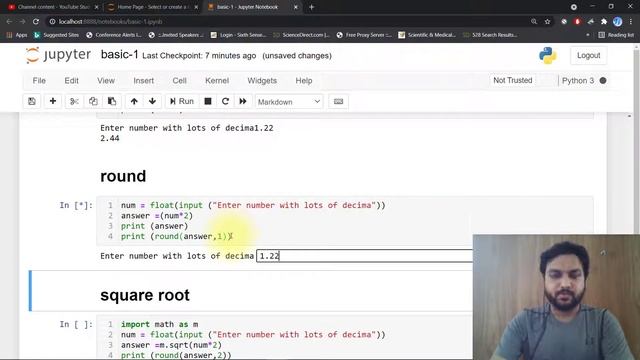
Task: Move selected cell up arrow
Action: (x=134, y=101)
